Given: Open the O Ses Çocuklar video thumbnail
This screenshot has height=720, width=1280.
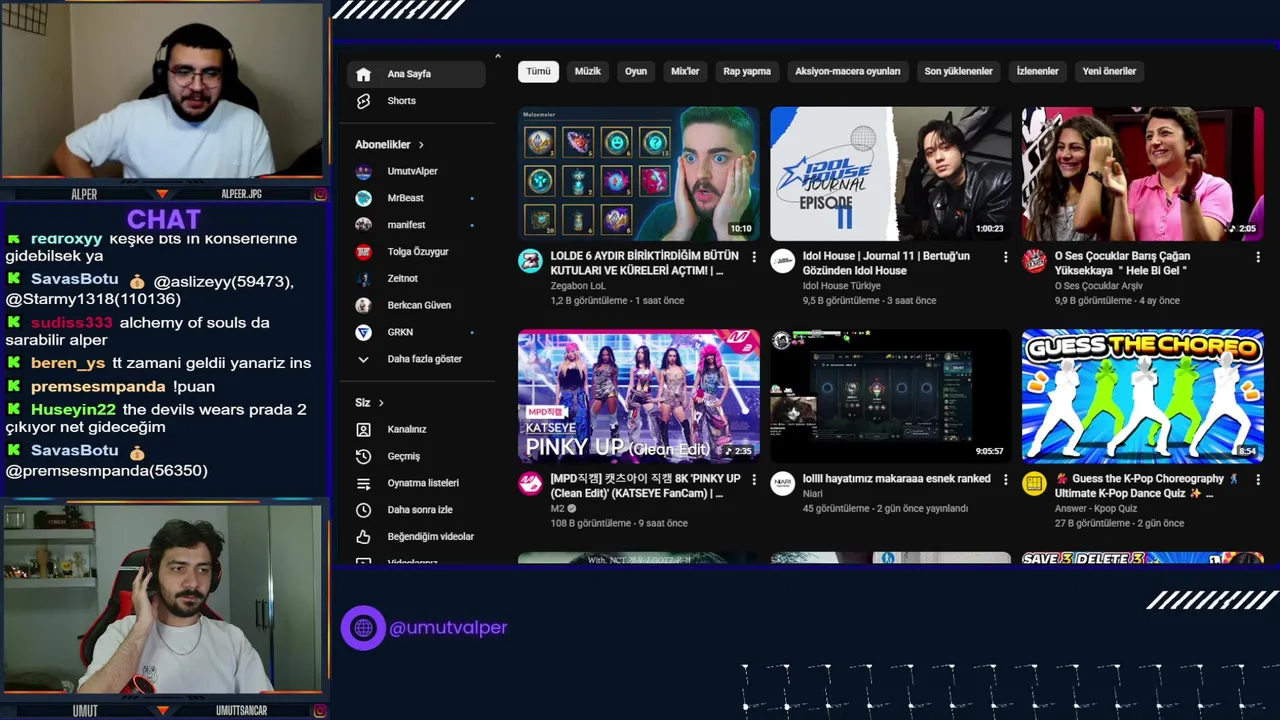Looking at the screenshot, I should click(1143, 174).
